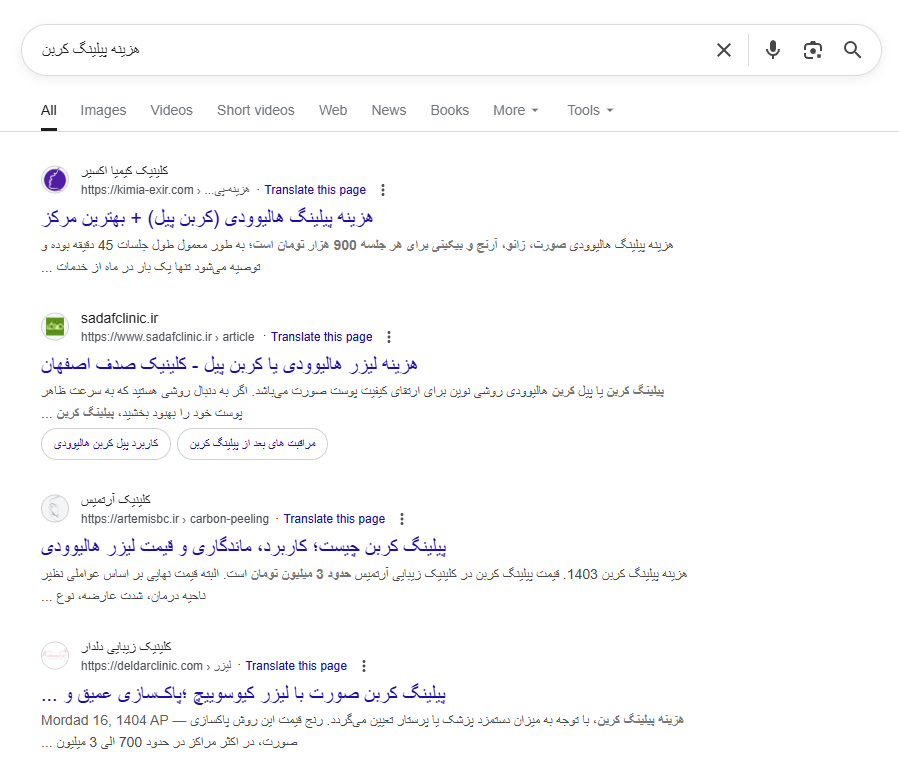Switch to the Images tab
This screenshot has width=899, height=762.
103,110
